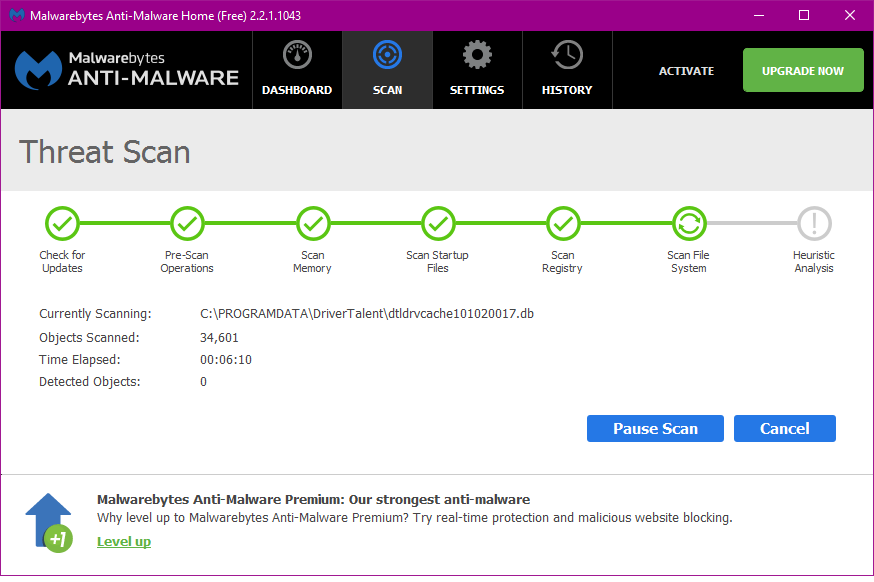The width and height of the screenshot is (874, 582).
Task: Click the UPGRADE NOW button
Action: (803, 70)
